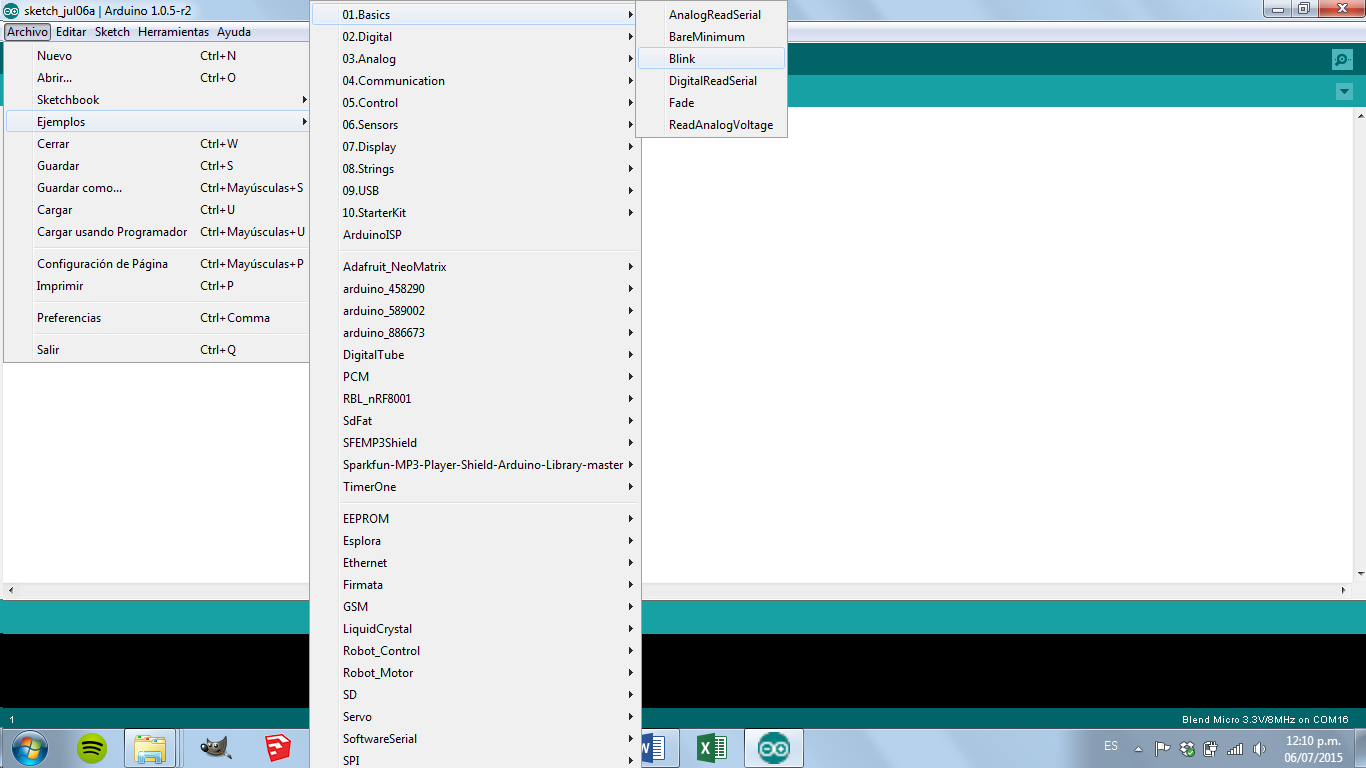Open the Serial Monitor magnifier icon

tap(1342, 60)
